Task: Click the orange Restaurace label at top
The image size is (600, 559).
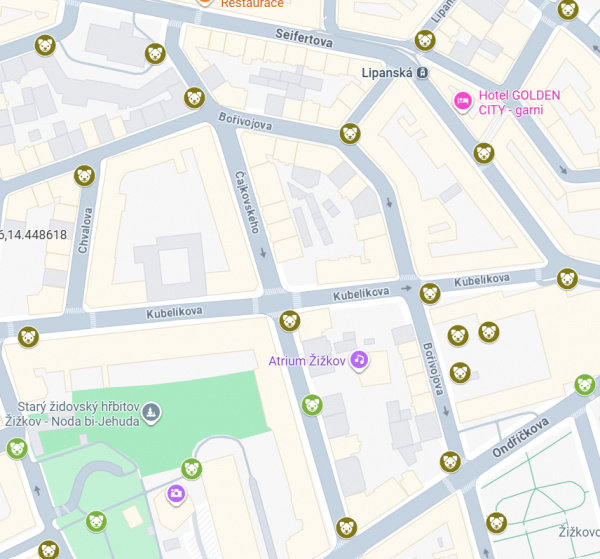Action: tap(252, 4)
